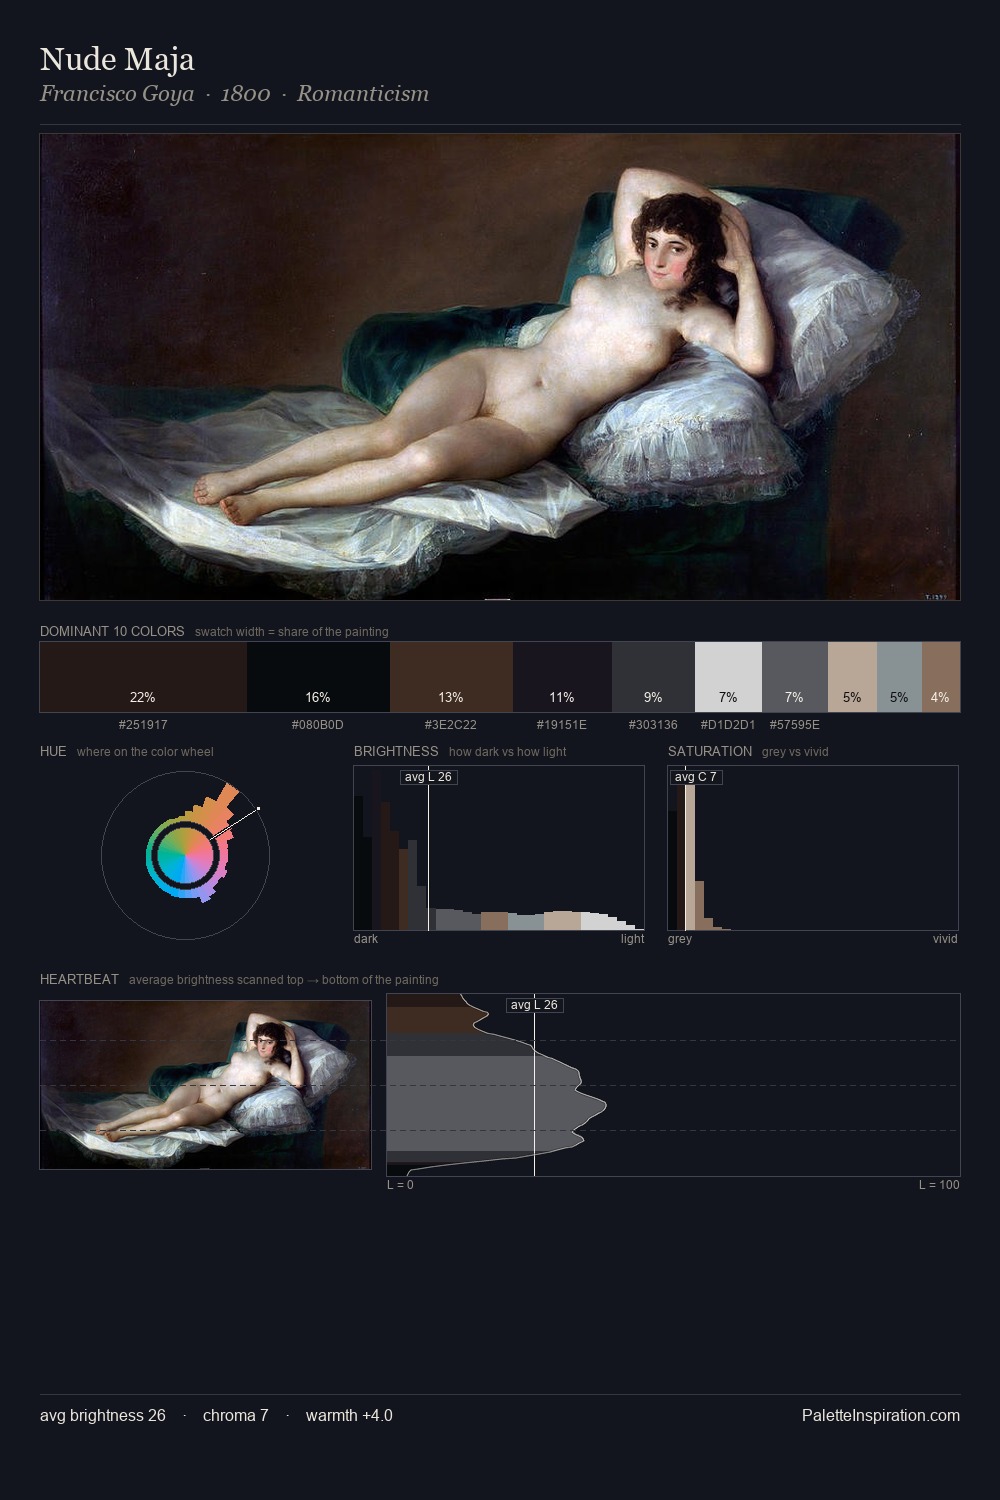Click 'Romanticism' in the subtitle
Image resolution: width=1000 pixels, height=1500 pixels.
(x=363, y=94)
